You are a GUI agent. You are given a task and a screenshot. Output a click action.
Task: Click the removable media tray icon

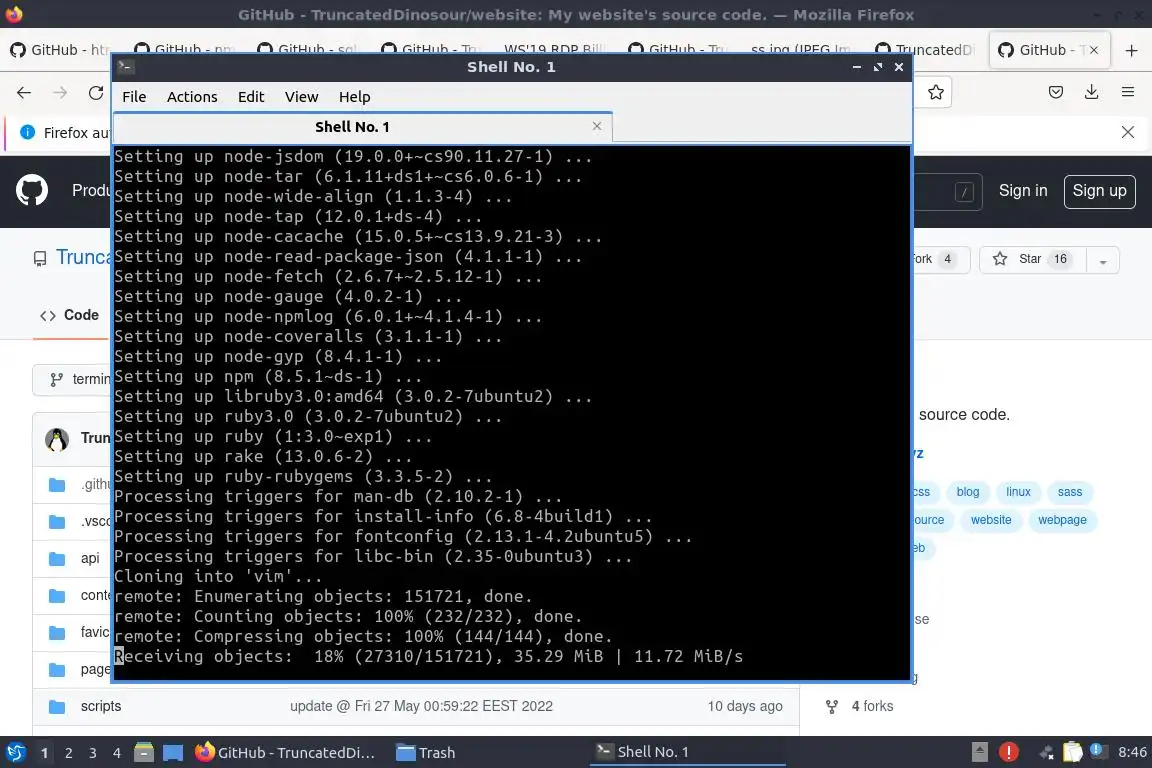coord(979,752)
